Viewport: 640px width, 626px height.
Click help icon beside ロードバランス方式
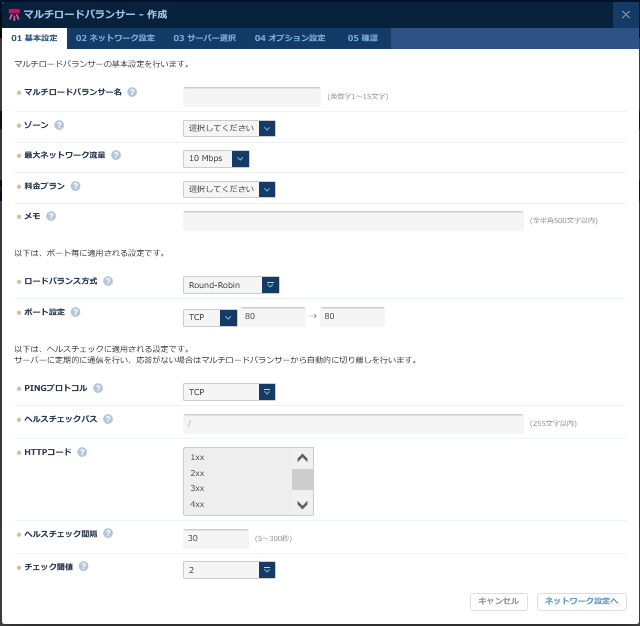click(x=108, y=281)
